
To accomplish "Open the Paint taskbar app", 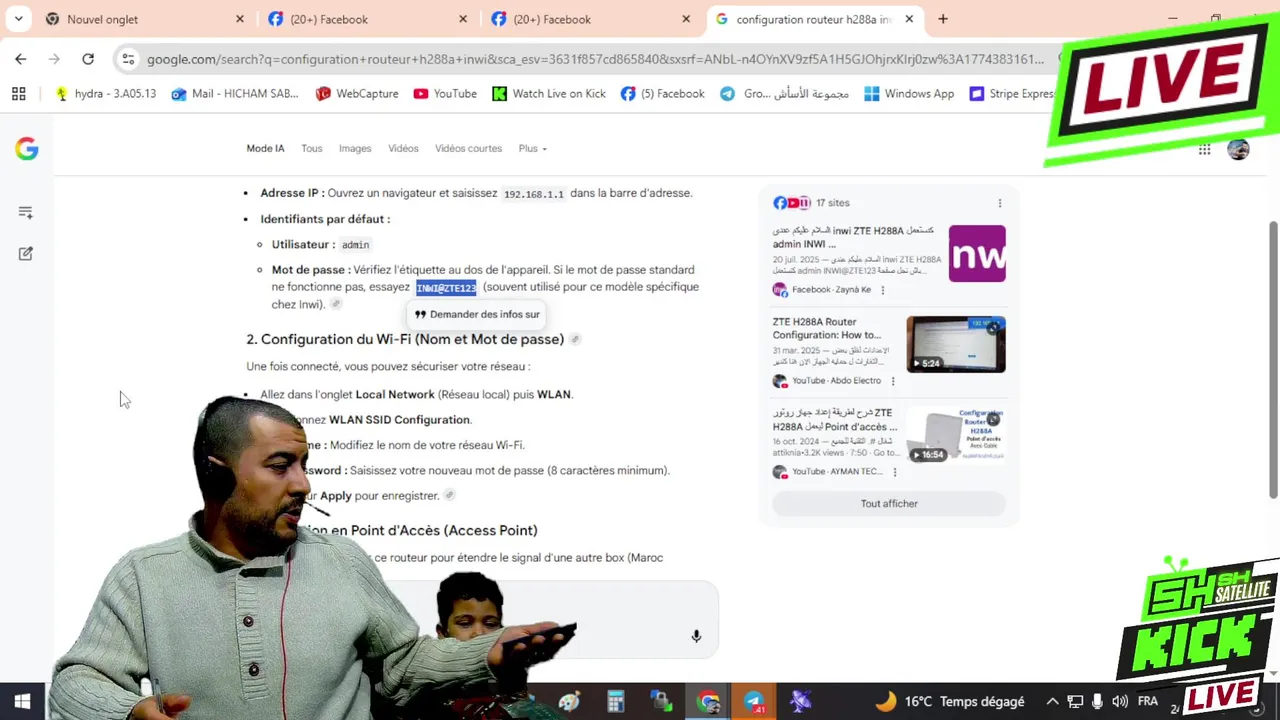I will click(x=569, y=702).
